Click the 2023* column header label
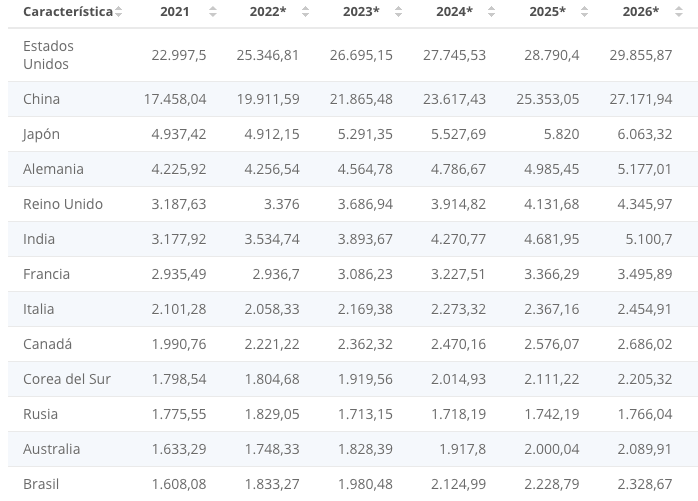Screen dimensions: 698x501 point(361,12)
